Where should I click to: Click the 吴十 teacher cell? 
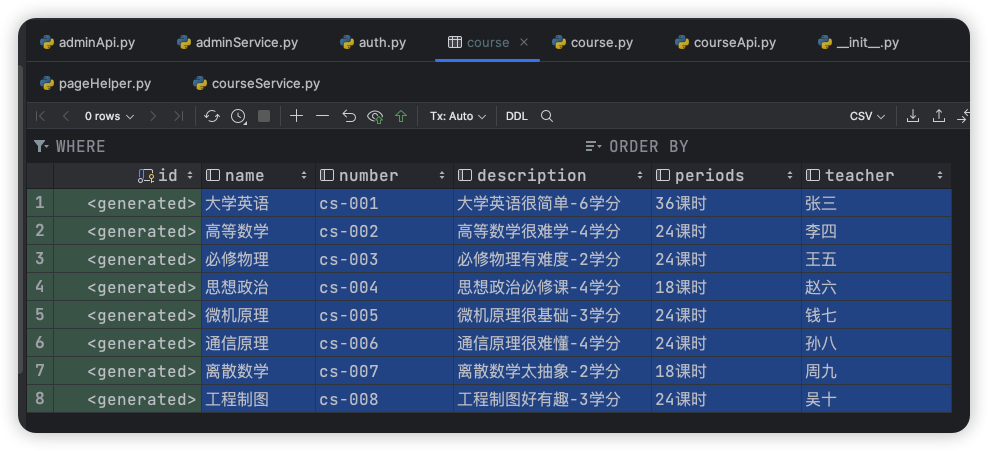pyautogui.click(x=876, y=399)
